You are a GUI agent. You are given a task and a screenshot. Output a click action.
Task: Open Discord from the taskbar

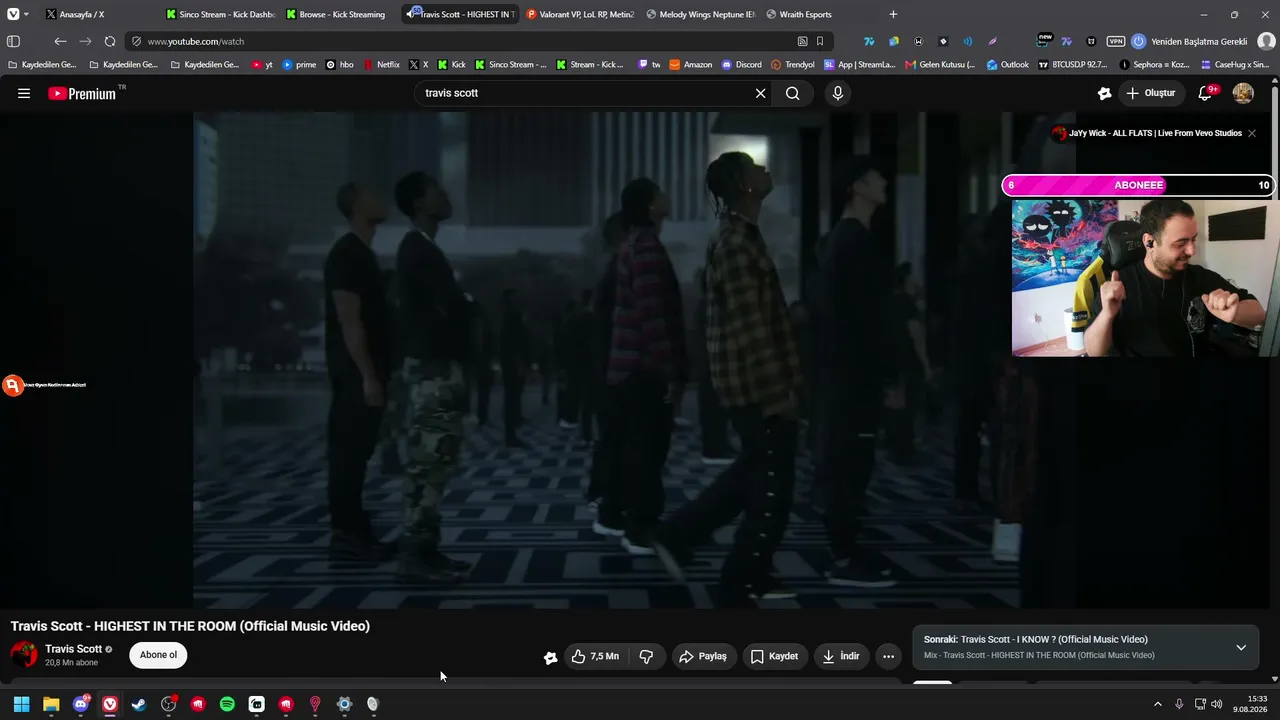81,704
